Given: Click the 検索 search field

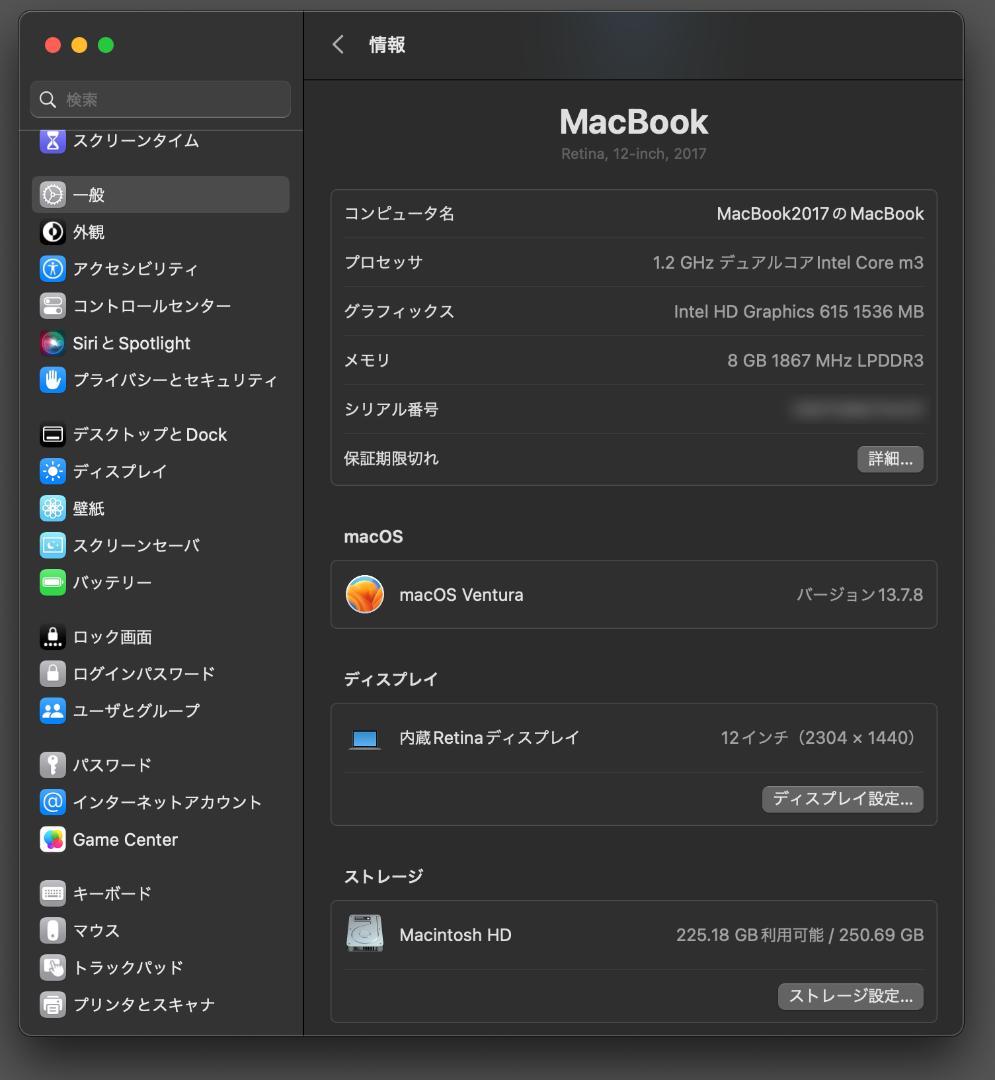Looking at the screenshot, I should (x=160, y=99).
